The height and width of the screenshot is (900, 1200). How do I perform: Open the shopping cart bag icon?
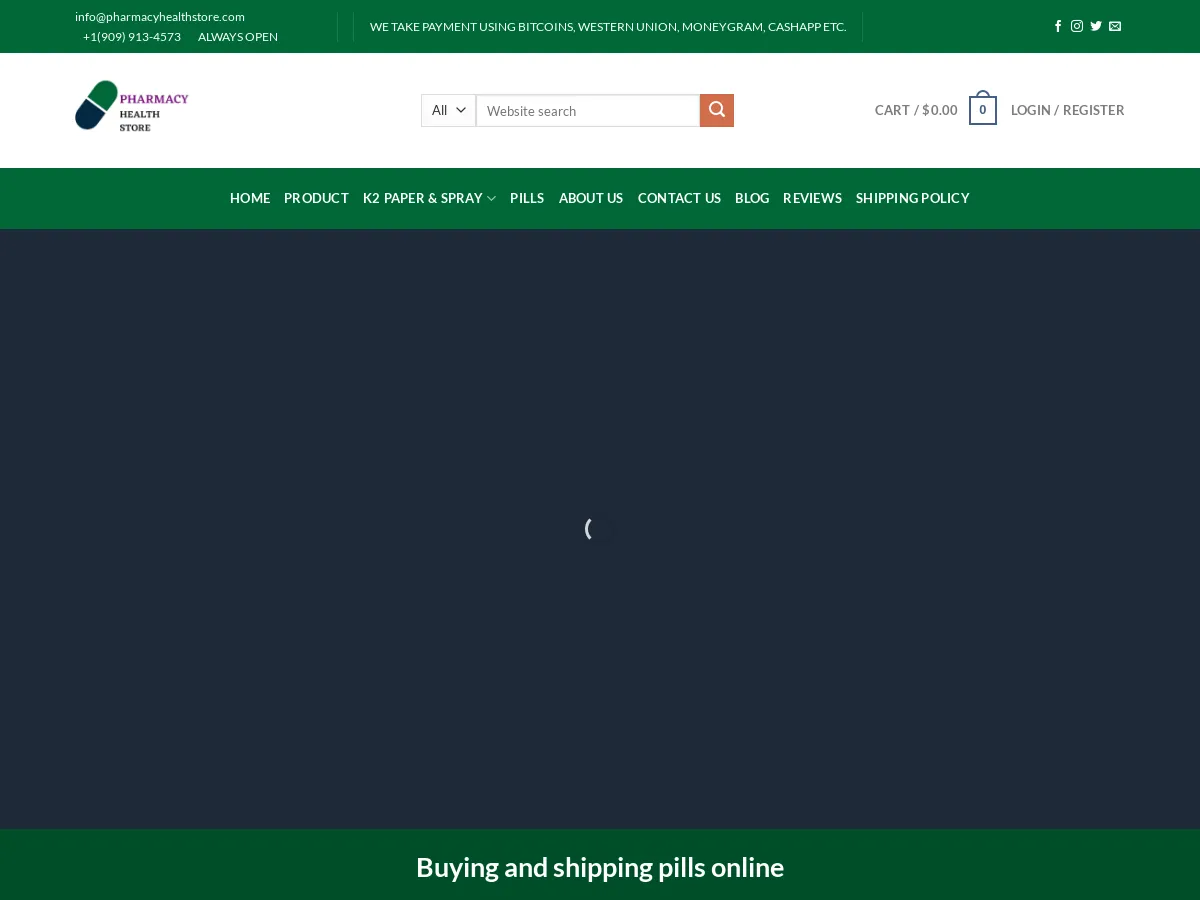pos(982,110)
